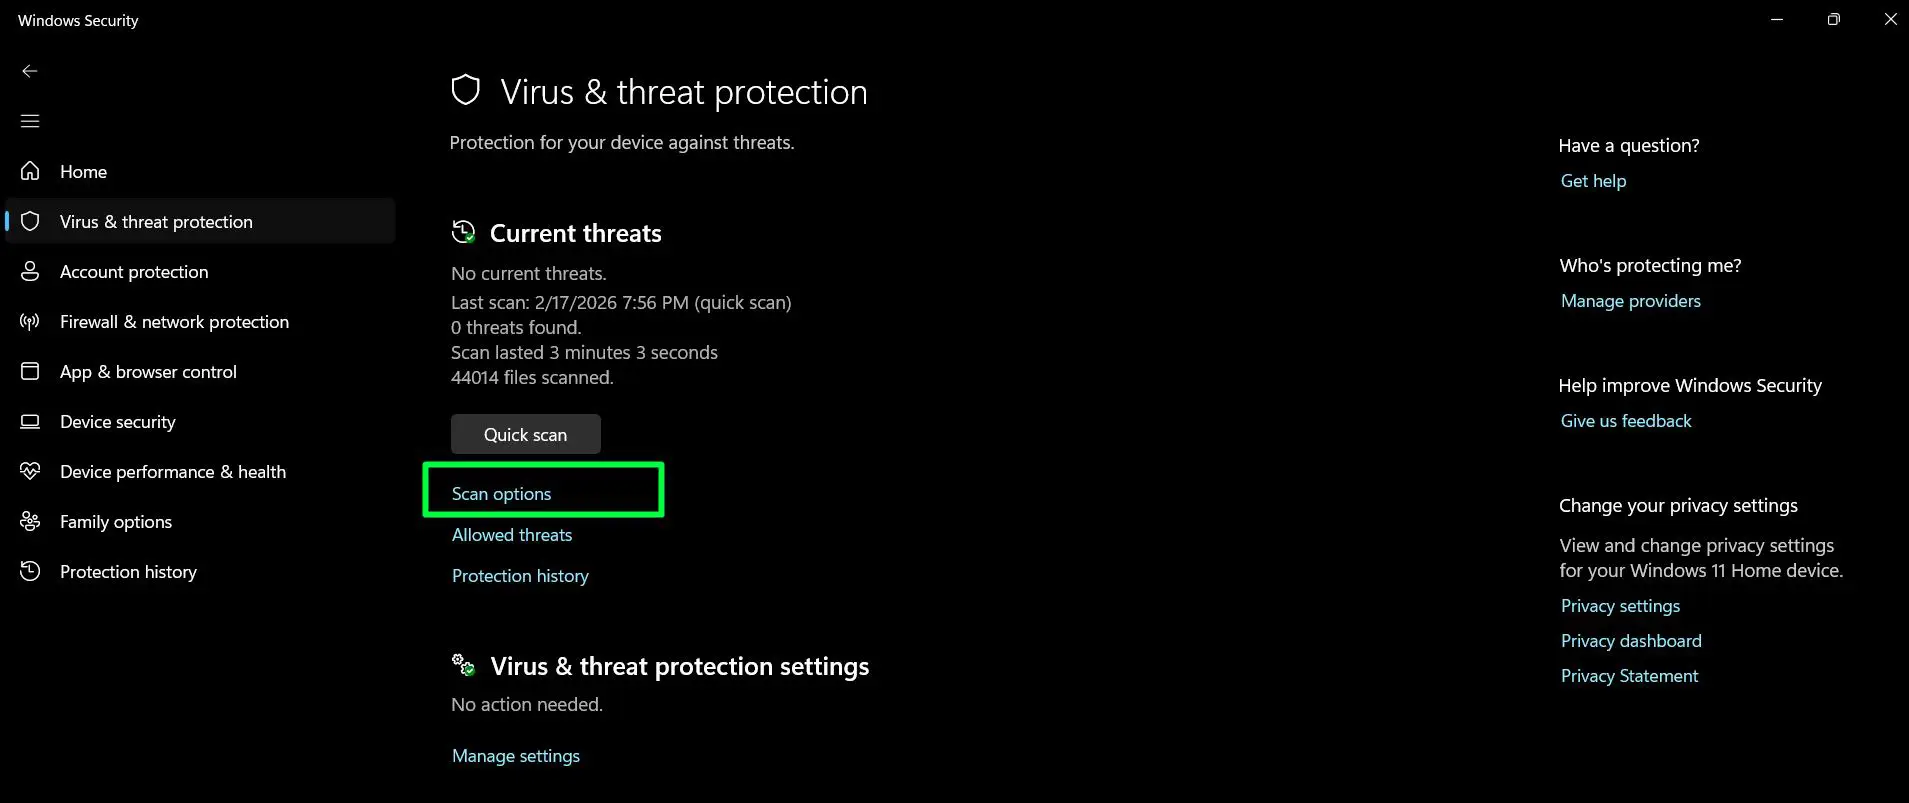Click the back arrow icon
Screen dimensions: 1909x803
(30, 71)
